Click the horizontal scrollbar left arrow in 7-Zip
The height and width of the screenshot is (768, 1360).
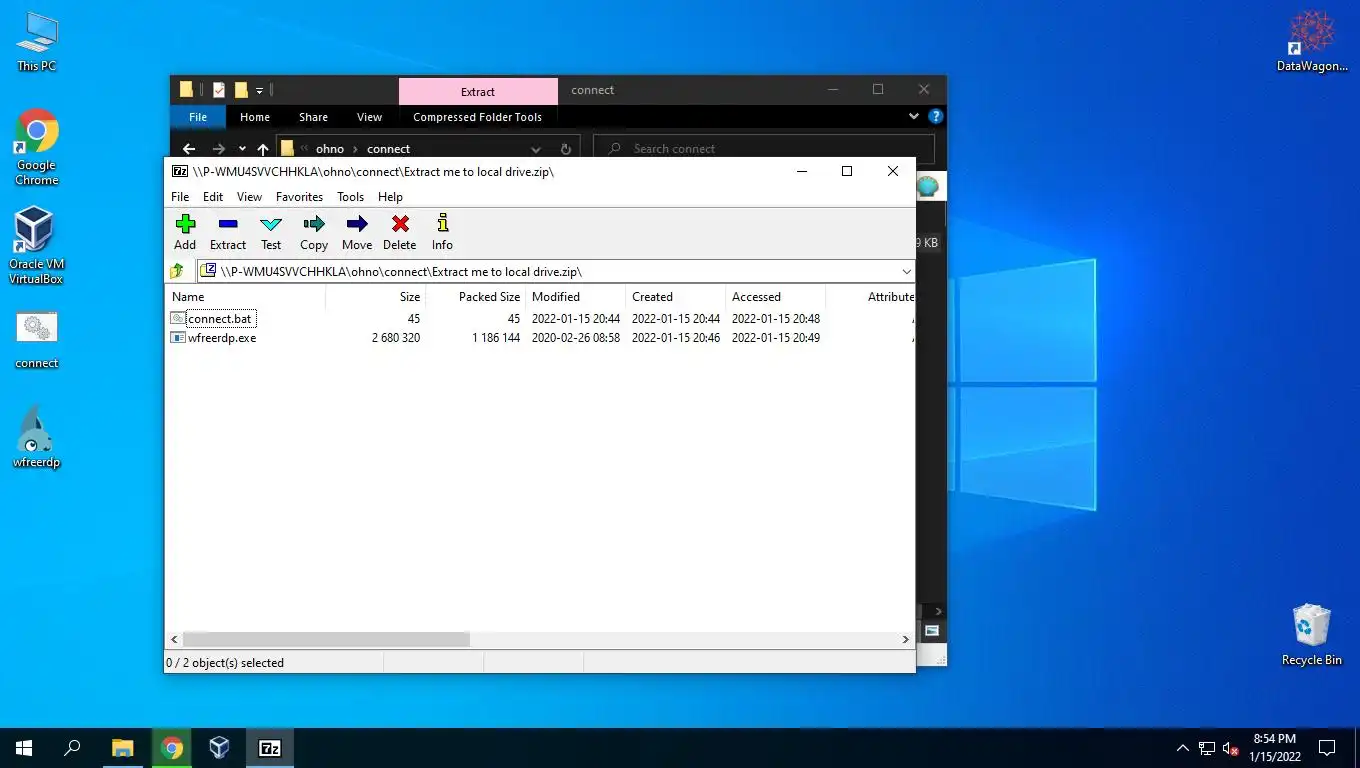point(174,639)
